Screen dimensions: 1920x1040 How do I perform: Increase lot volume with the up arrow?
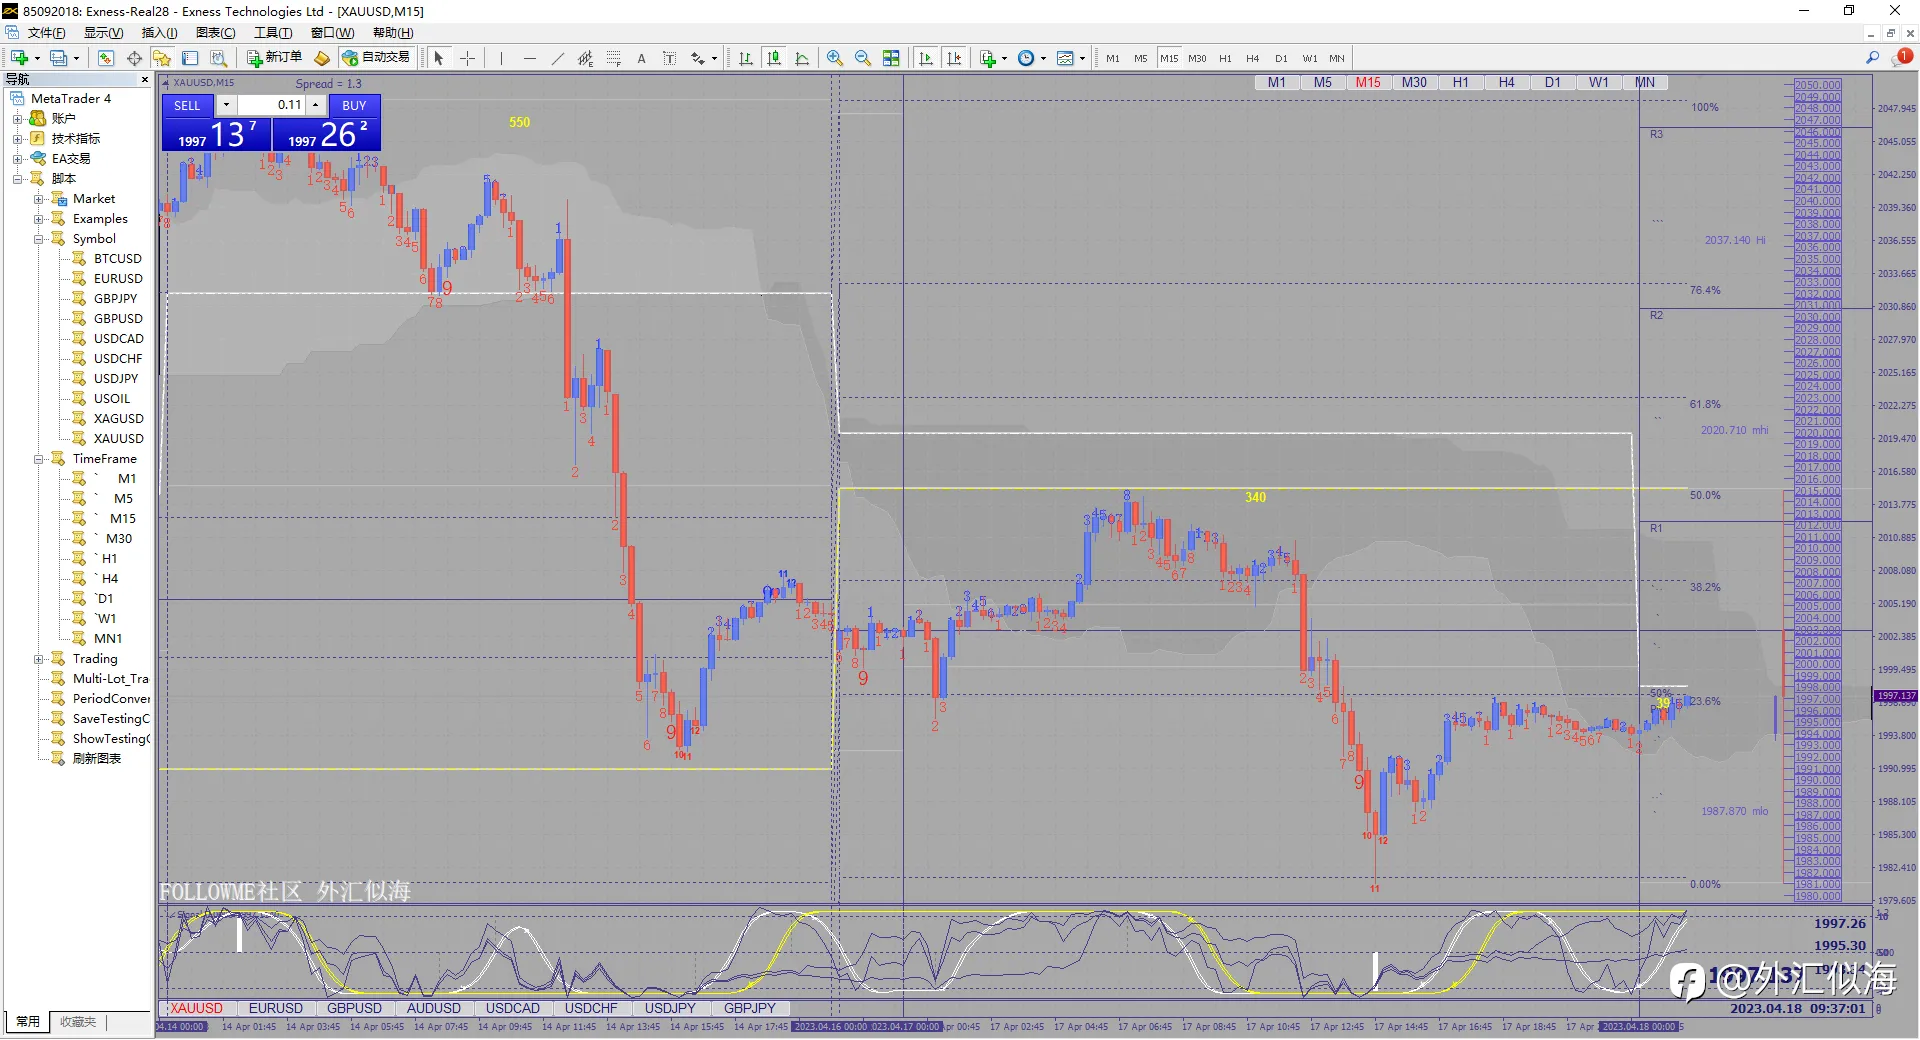(316, 105)
